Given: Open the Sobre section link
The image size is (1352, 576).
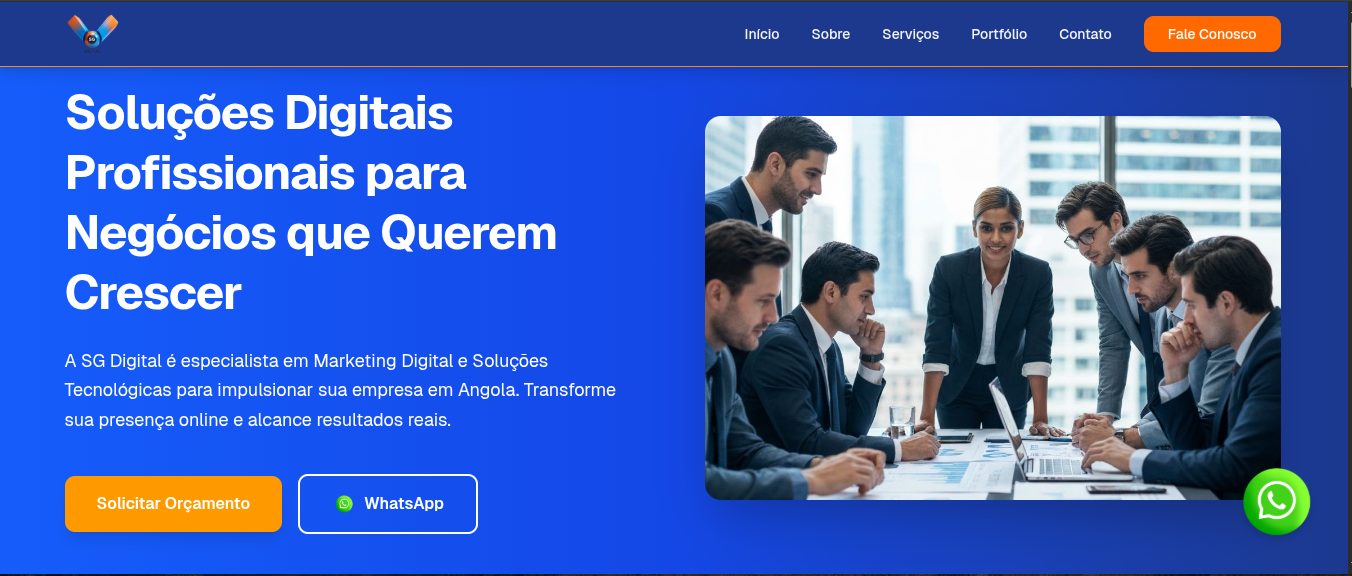Looking at the screenshot, I should [831, 34].
